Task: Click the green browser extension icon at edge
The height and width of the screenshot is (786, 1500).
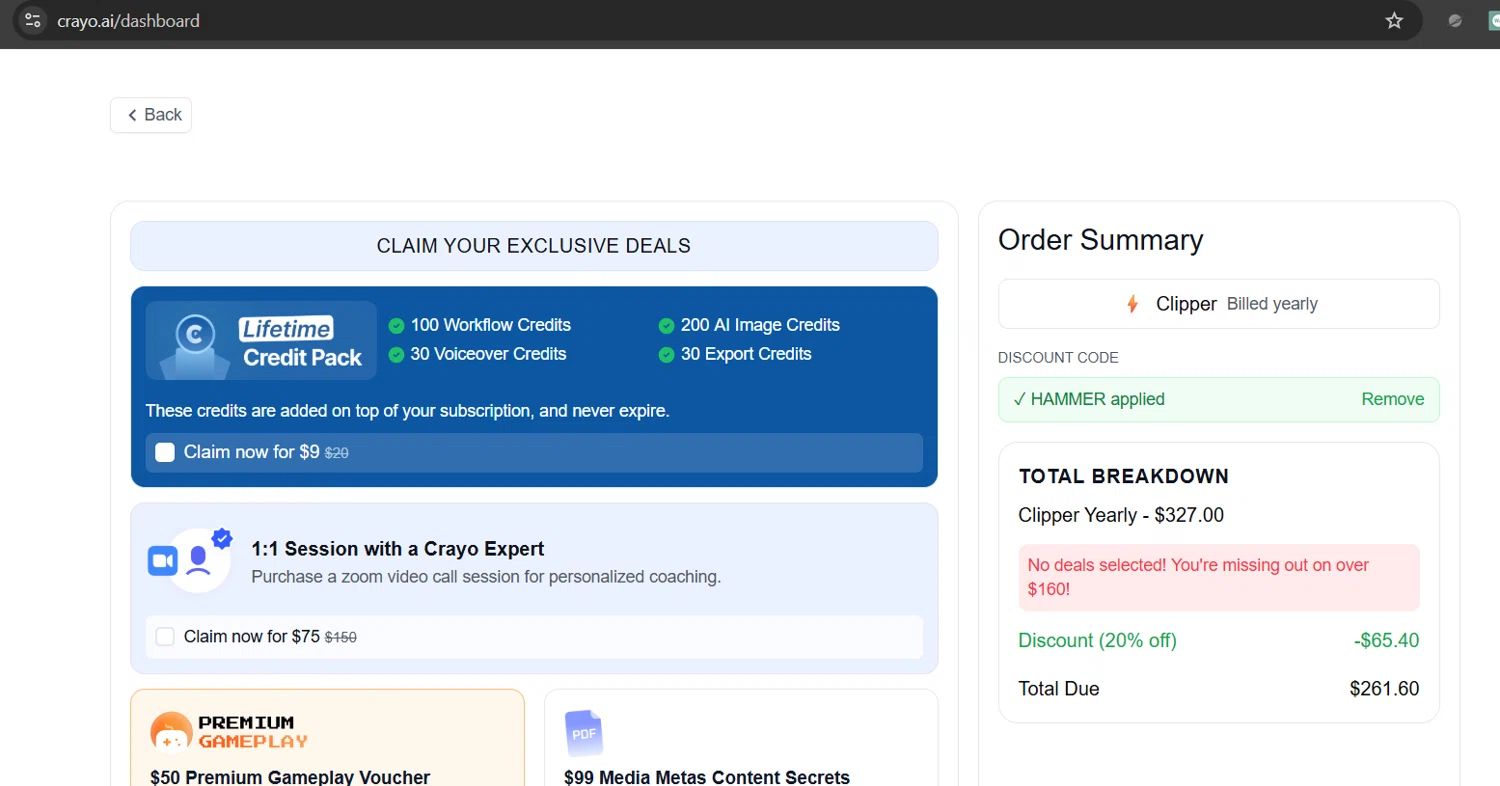Action: point(1495,20)
